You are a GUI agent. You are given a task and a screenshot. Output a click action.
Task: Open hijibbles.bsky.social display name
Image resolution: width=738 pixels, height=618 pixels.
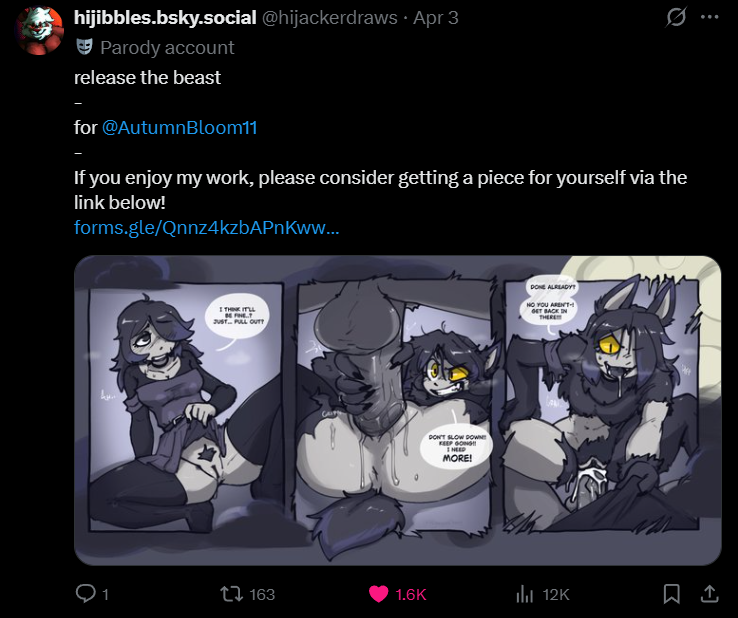[x=165, y=18]
